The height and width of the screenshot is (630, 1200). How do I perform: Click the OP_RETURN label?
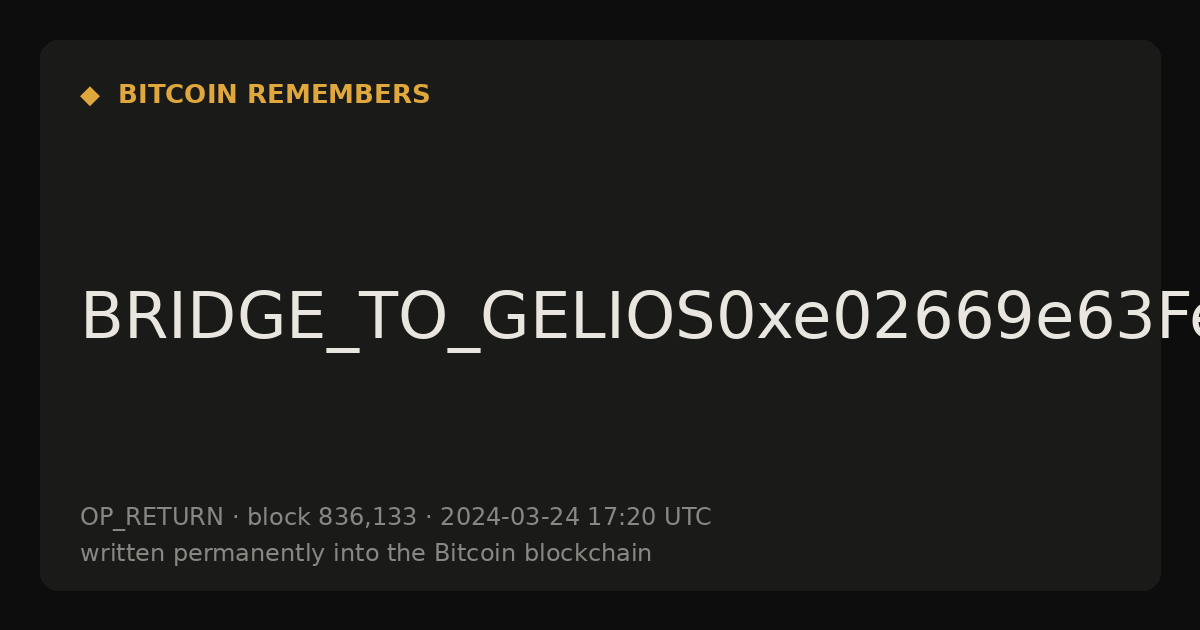click(152, 518)
